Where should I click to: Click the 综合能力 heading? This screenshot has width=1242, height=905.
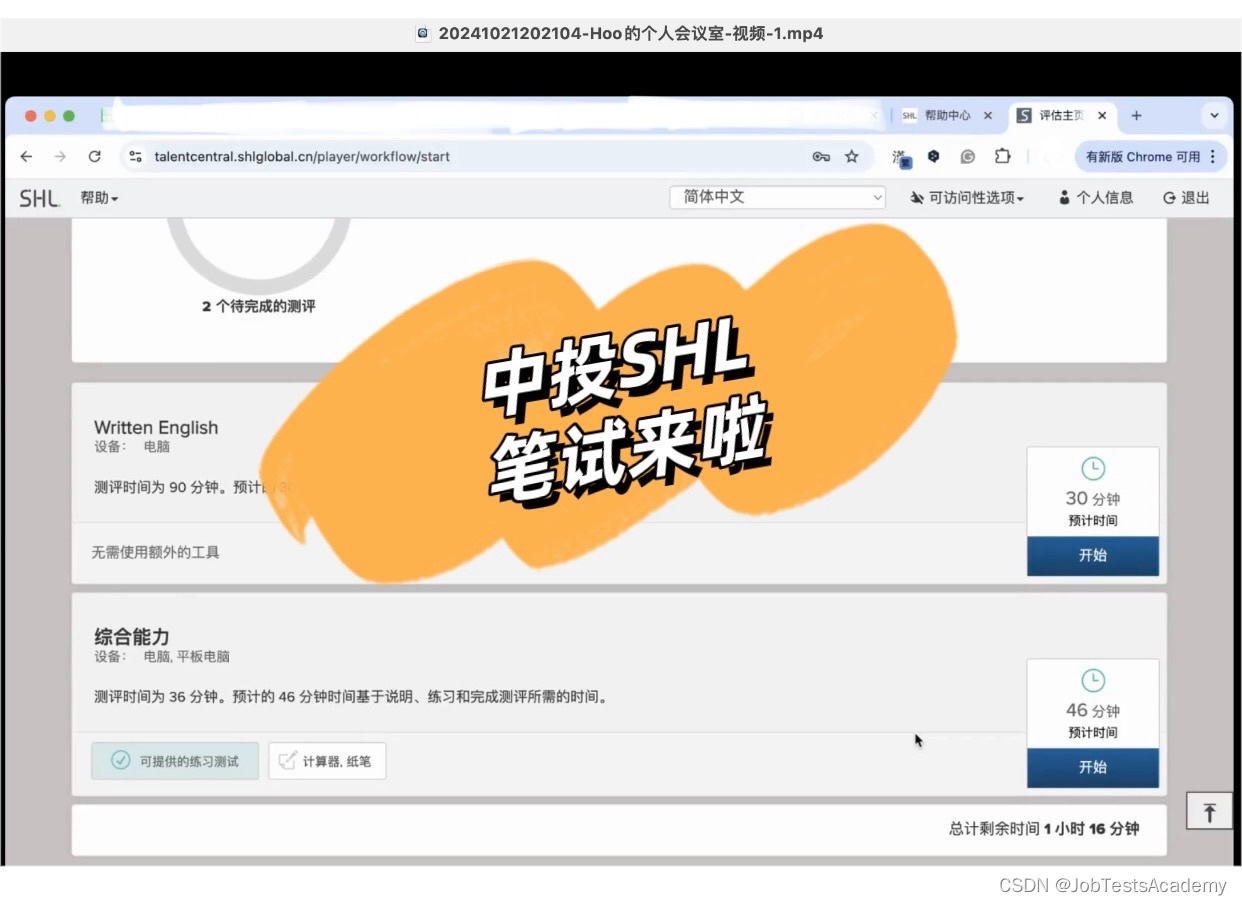coord(132,636)
